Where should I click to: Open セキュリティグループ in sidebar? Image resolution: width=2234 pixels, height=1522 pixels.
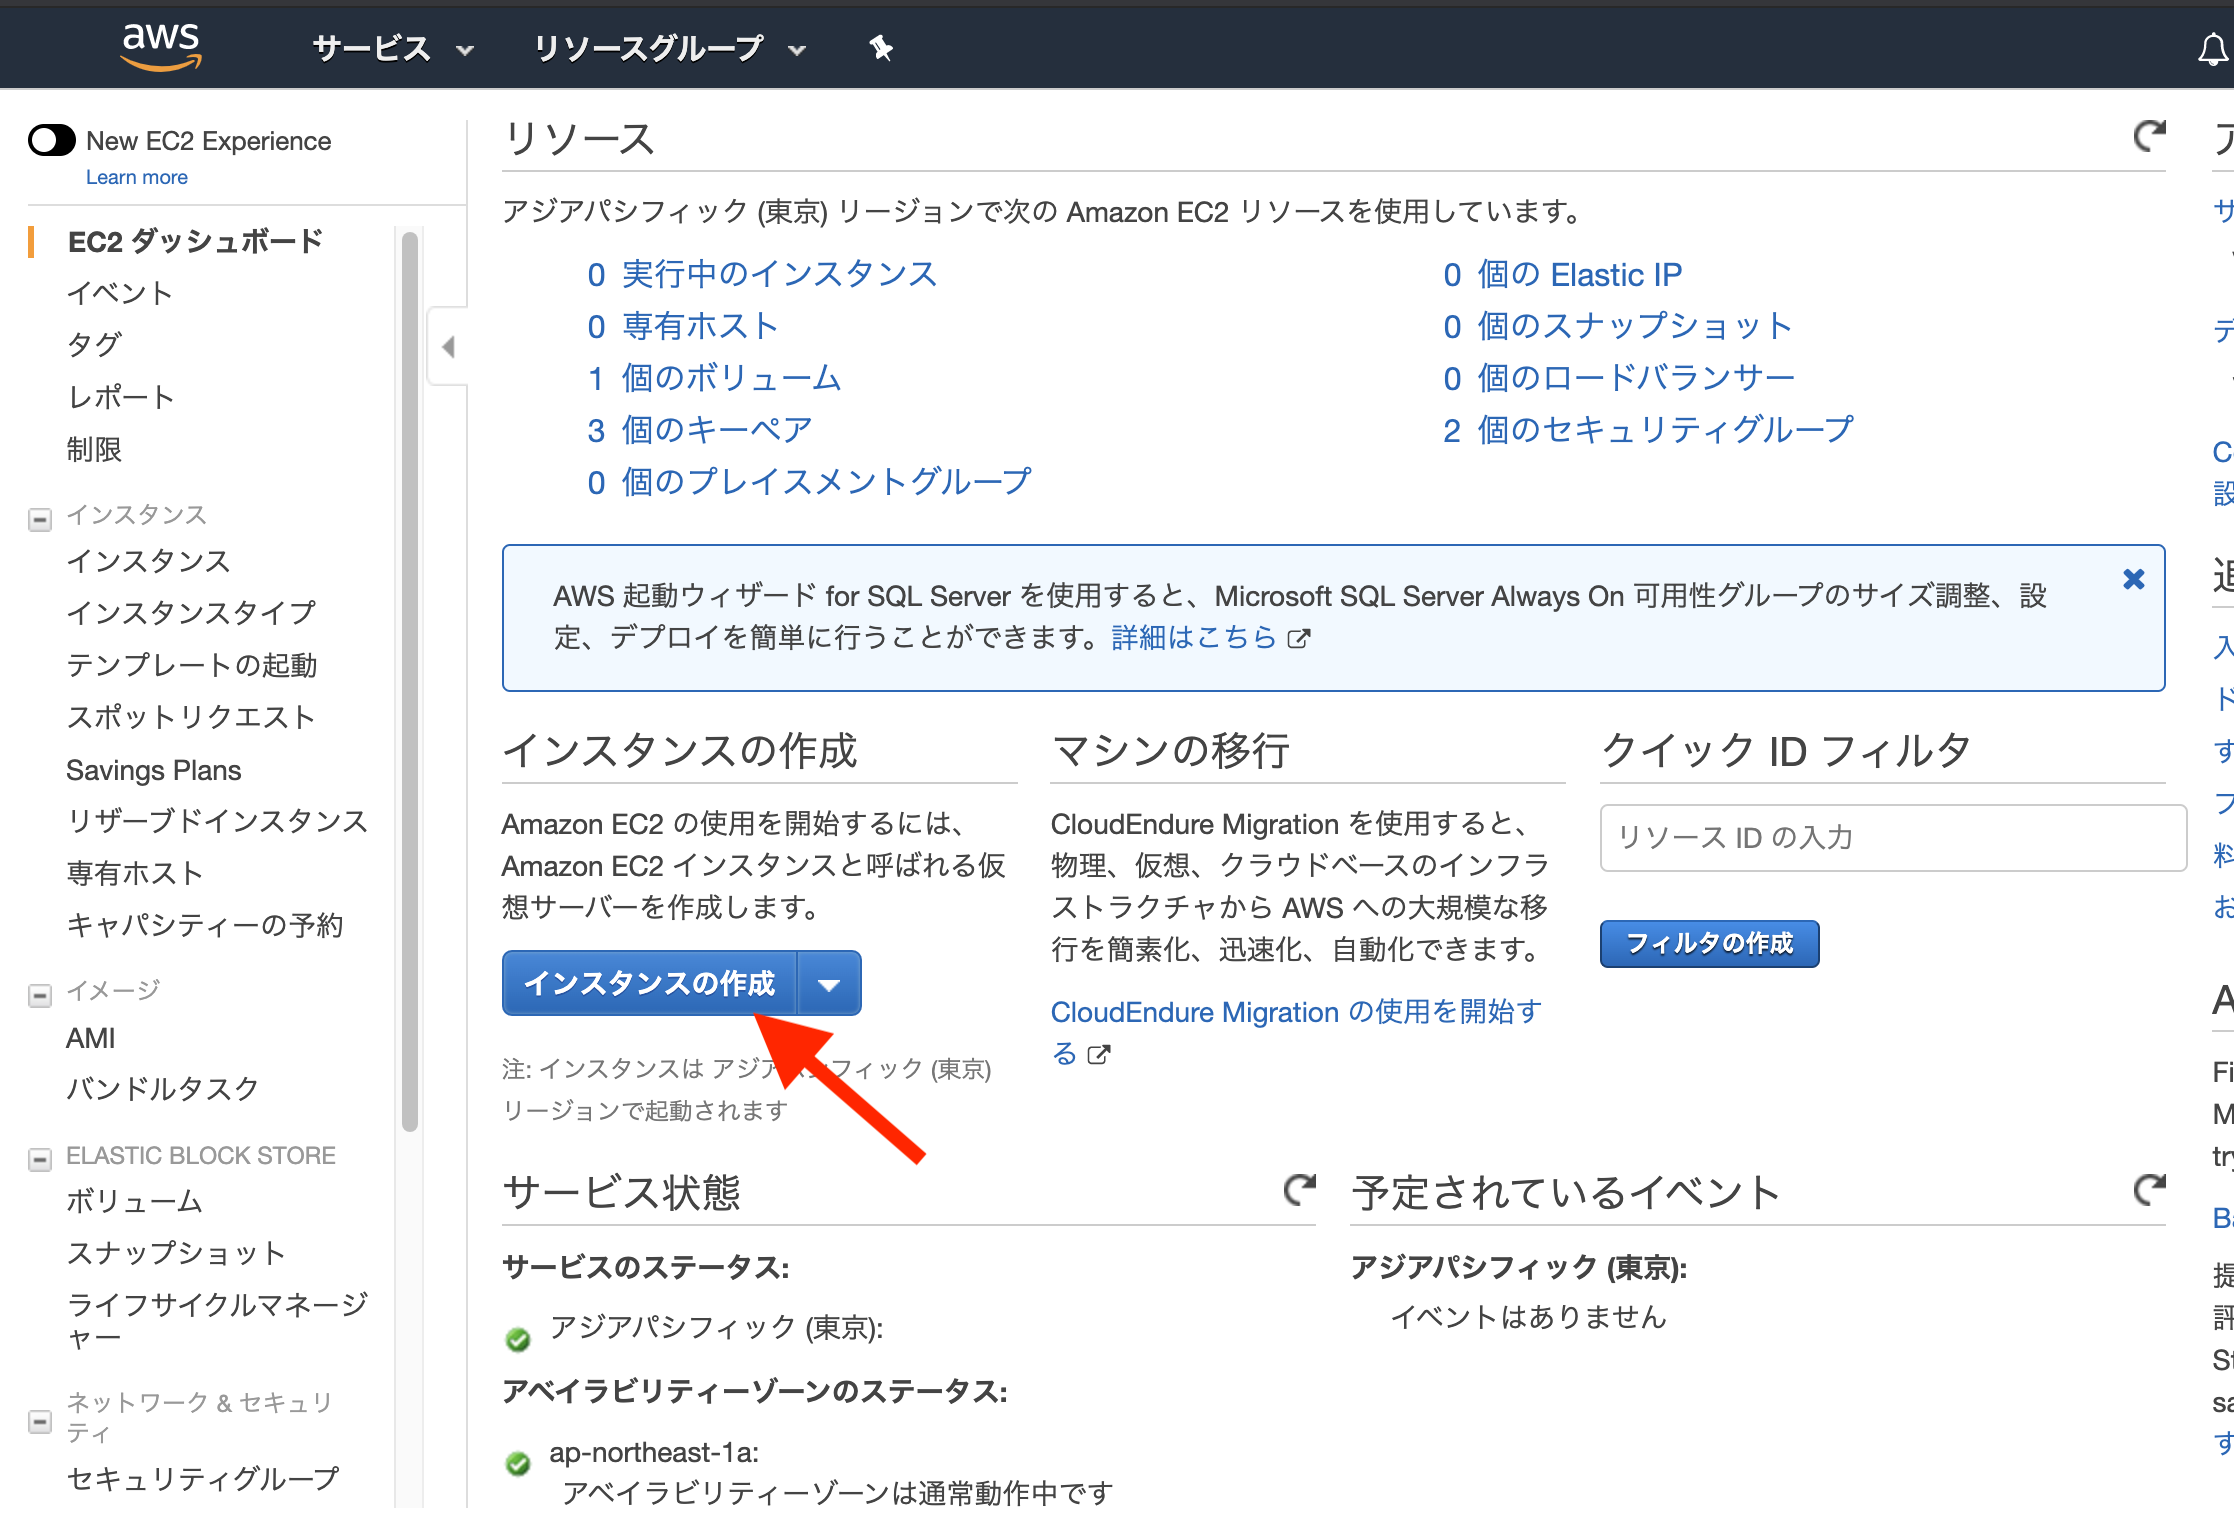pos(203,1478)
